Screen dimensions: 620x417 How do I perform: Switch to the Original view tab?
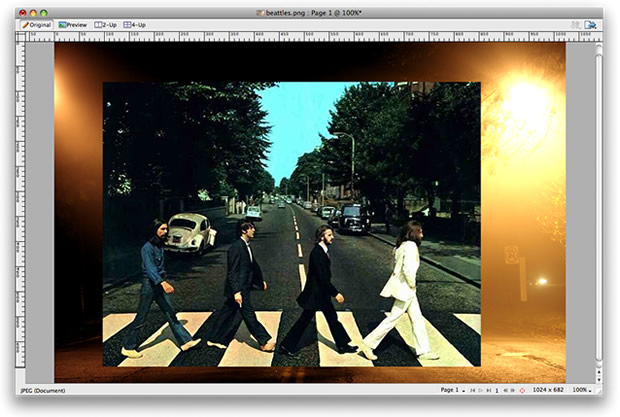pyautogui.click(x=37, y=24)
